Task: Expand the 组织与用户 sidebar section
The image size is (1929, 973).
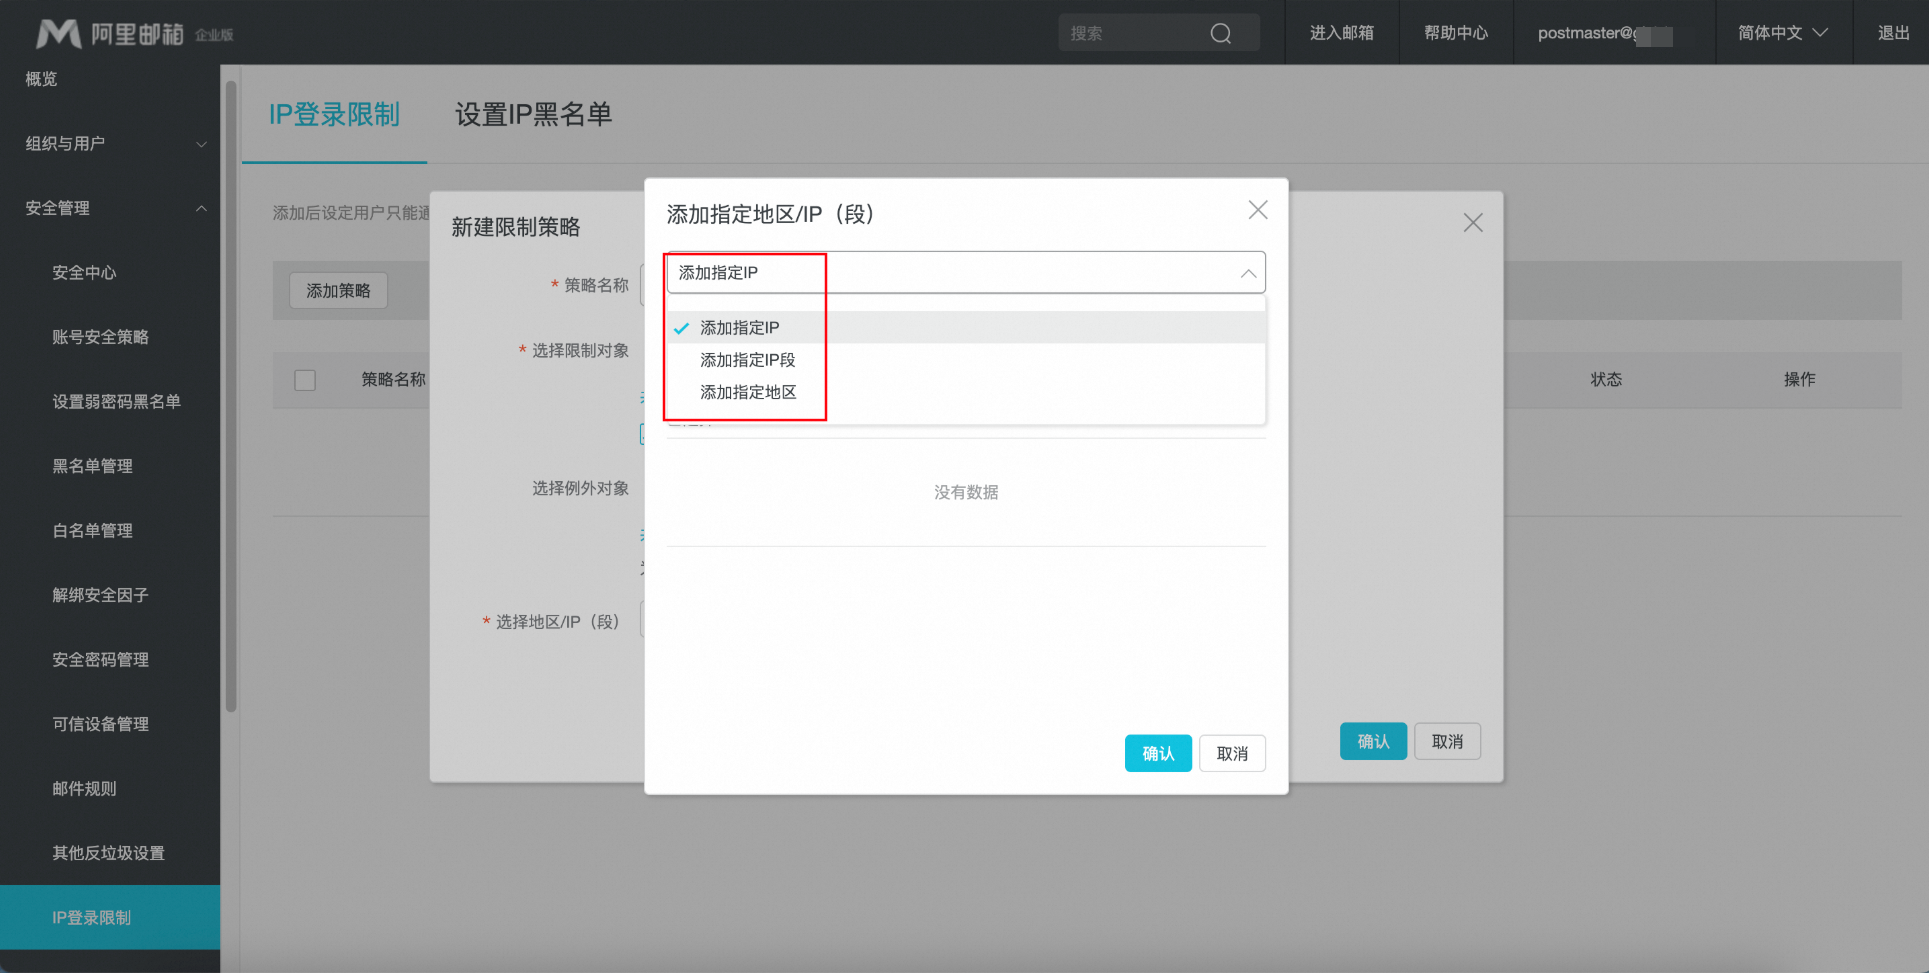Action: click(110, 144)
